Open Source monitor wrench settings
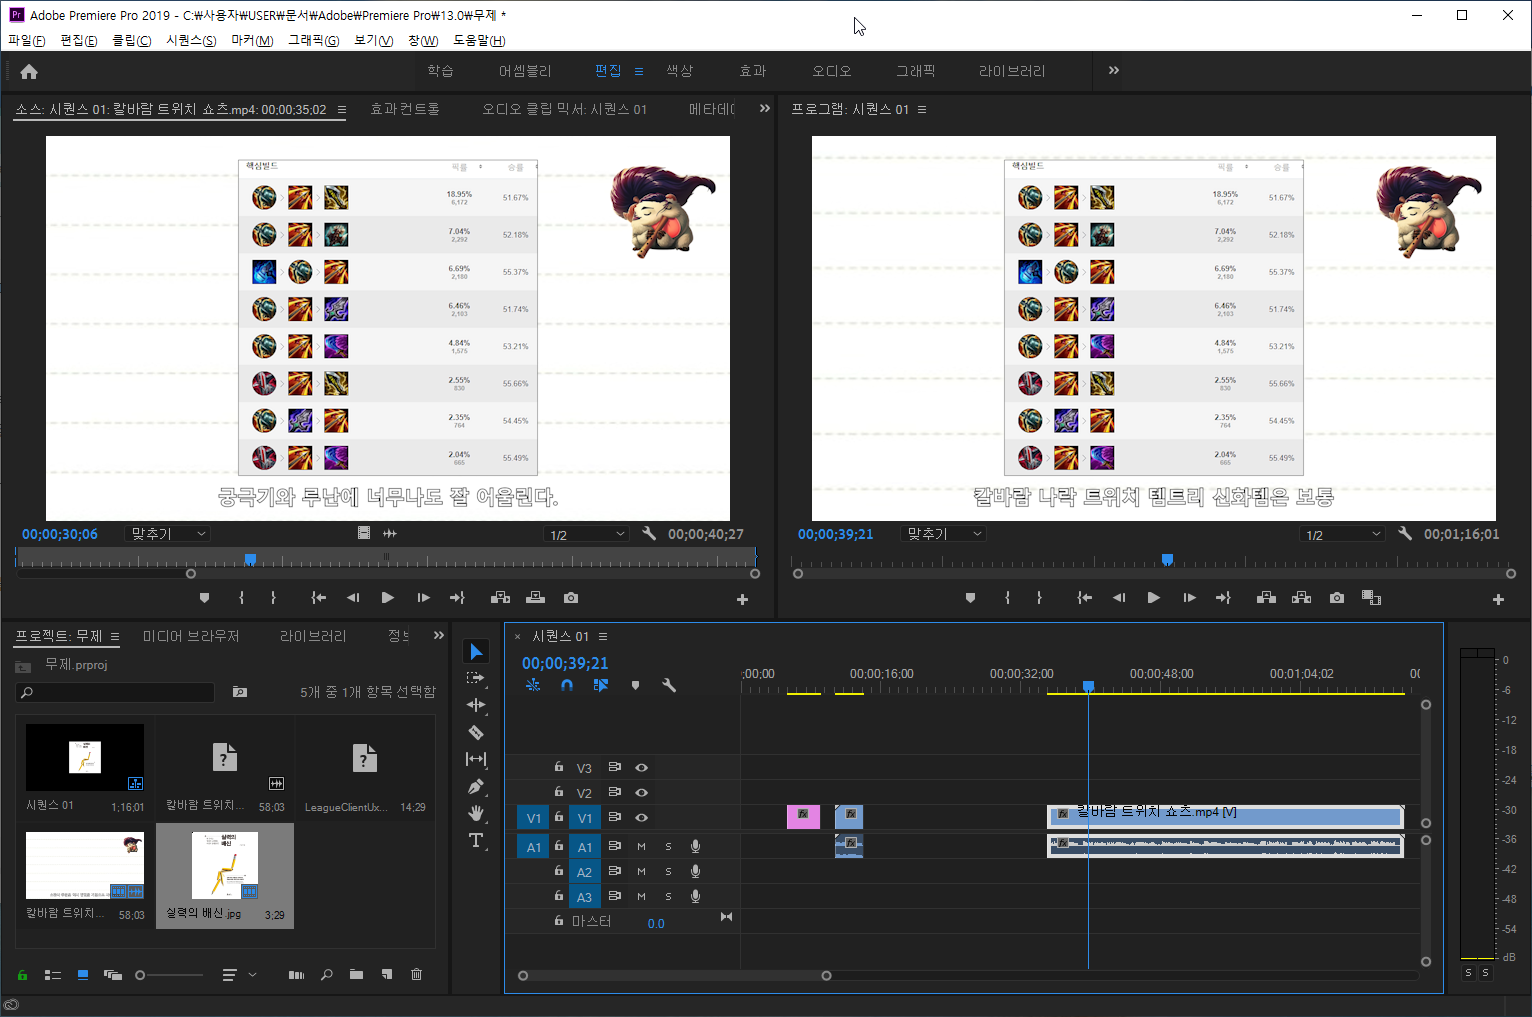The image size is (1532, 1017). coord(649,533)
